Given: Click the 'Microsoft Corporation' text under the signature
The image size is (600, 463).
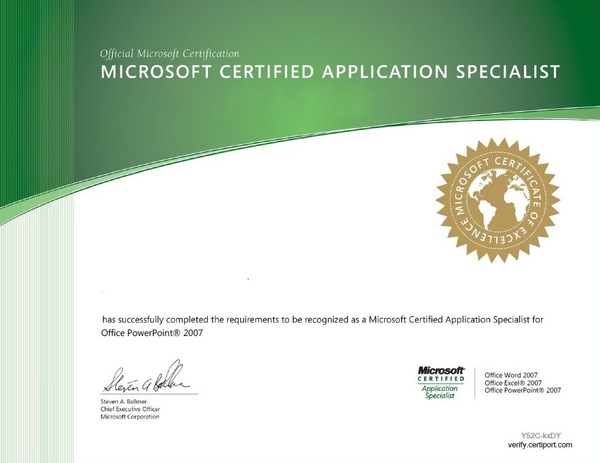Looking at the screenshot, I should (x=130, y=417).
